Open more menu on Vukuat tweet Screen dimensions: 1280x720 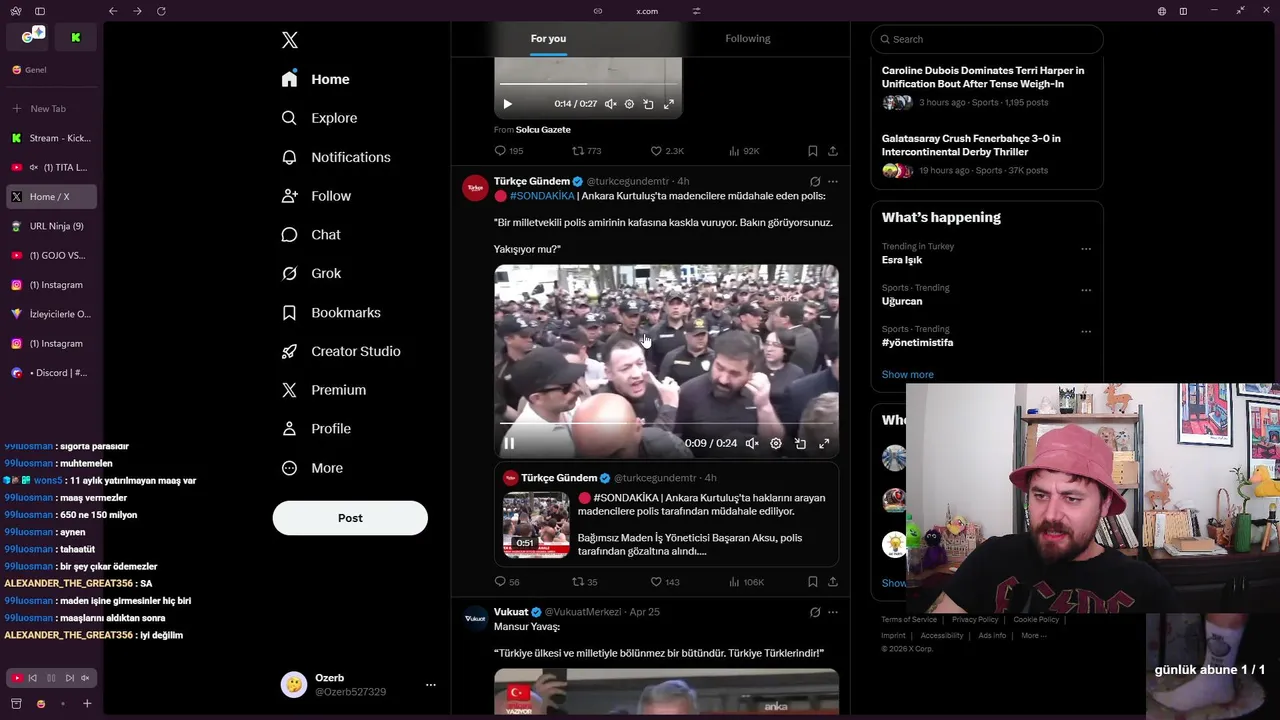pyautogui.click(x=833, y=612)
